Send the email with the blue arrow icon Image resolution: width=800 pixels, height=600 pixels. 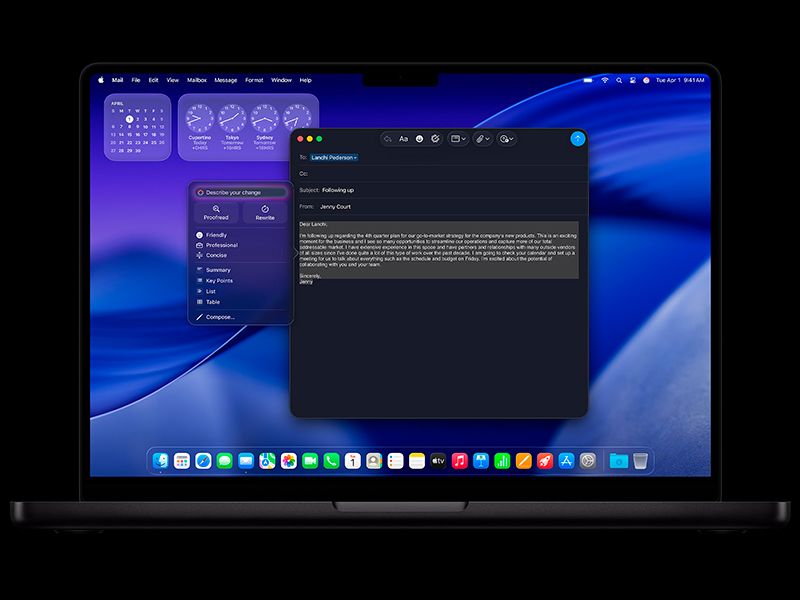577,139
